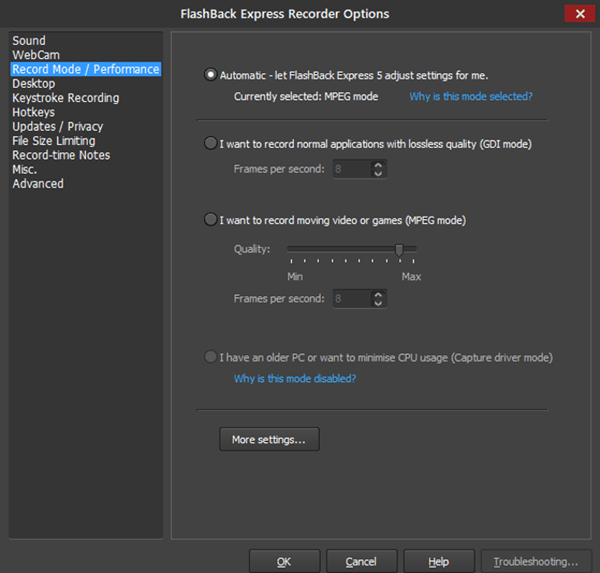Choose MPEG mode for video or games

210,219
